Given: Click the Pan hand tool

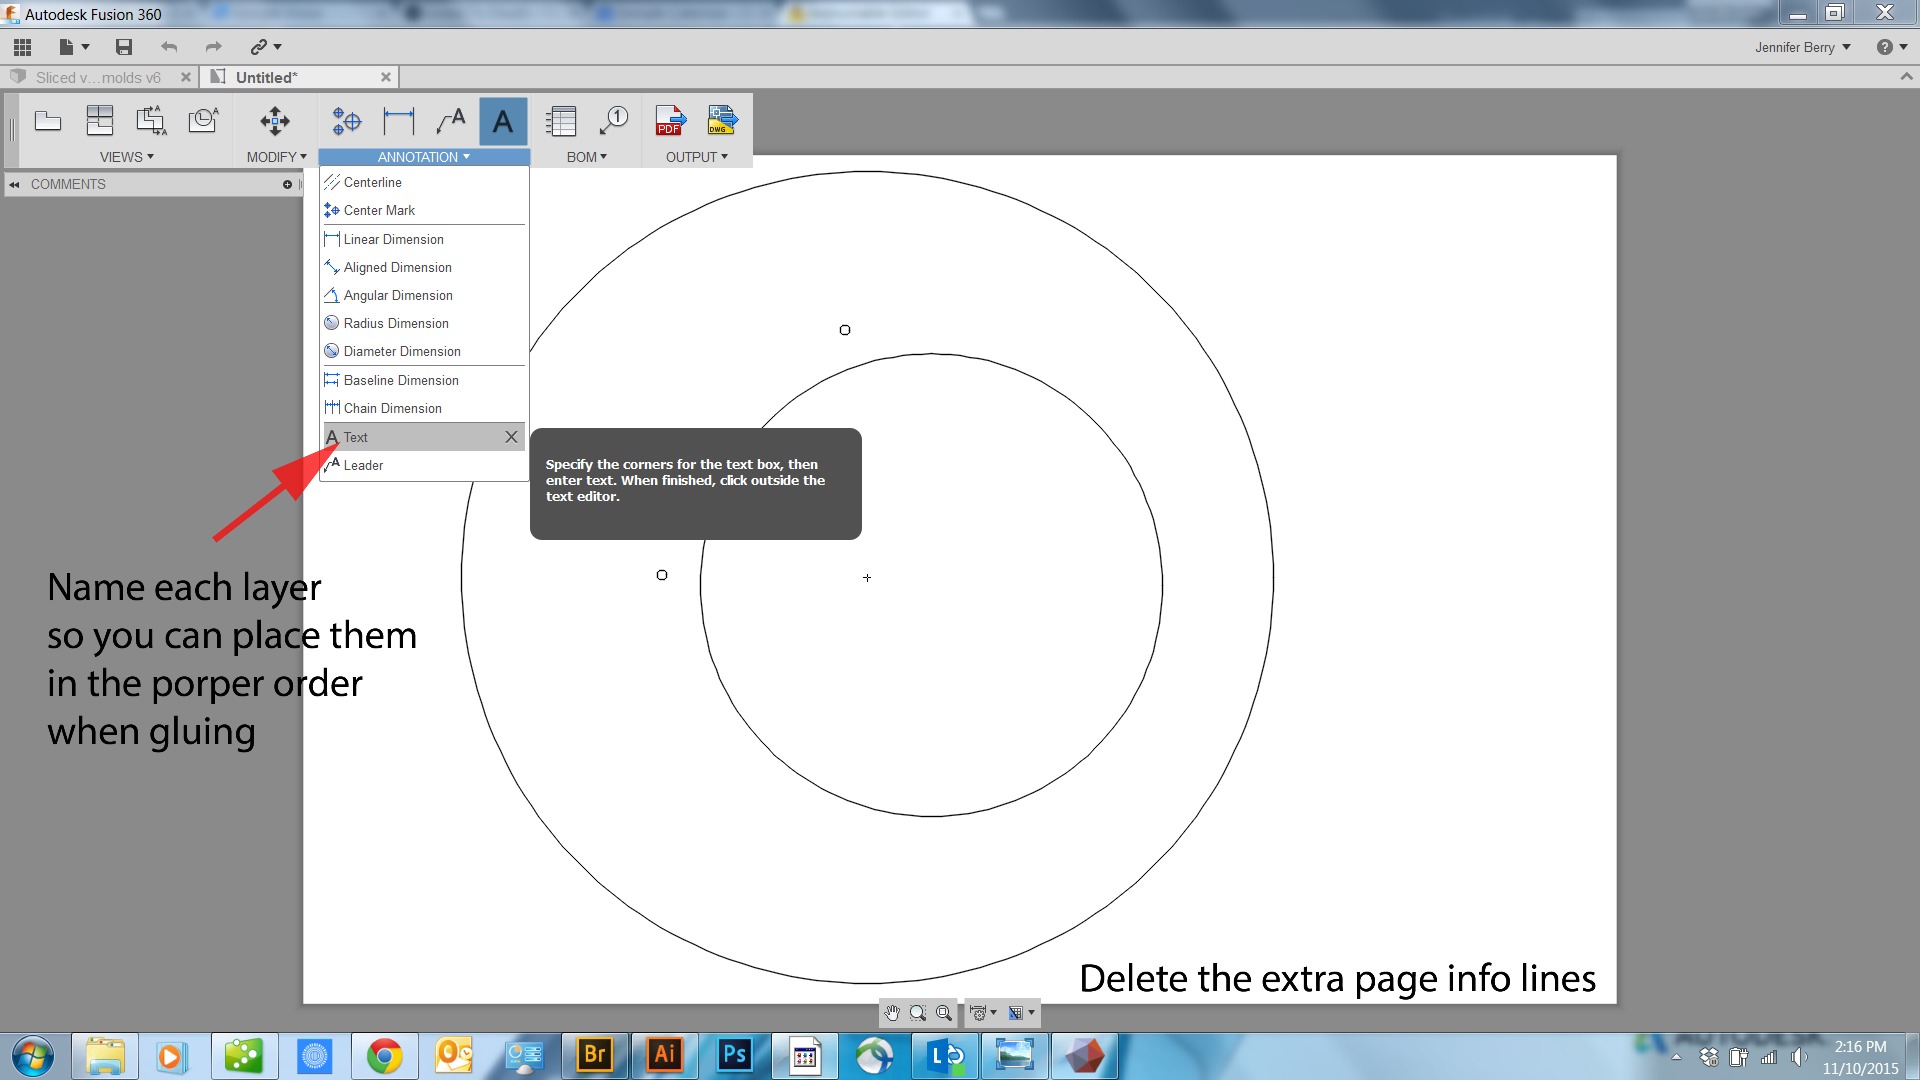Looking at the screenshot, I should [x=892, y=1013].
